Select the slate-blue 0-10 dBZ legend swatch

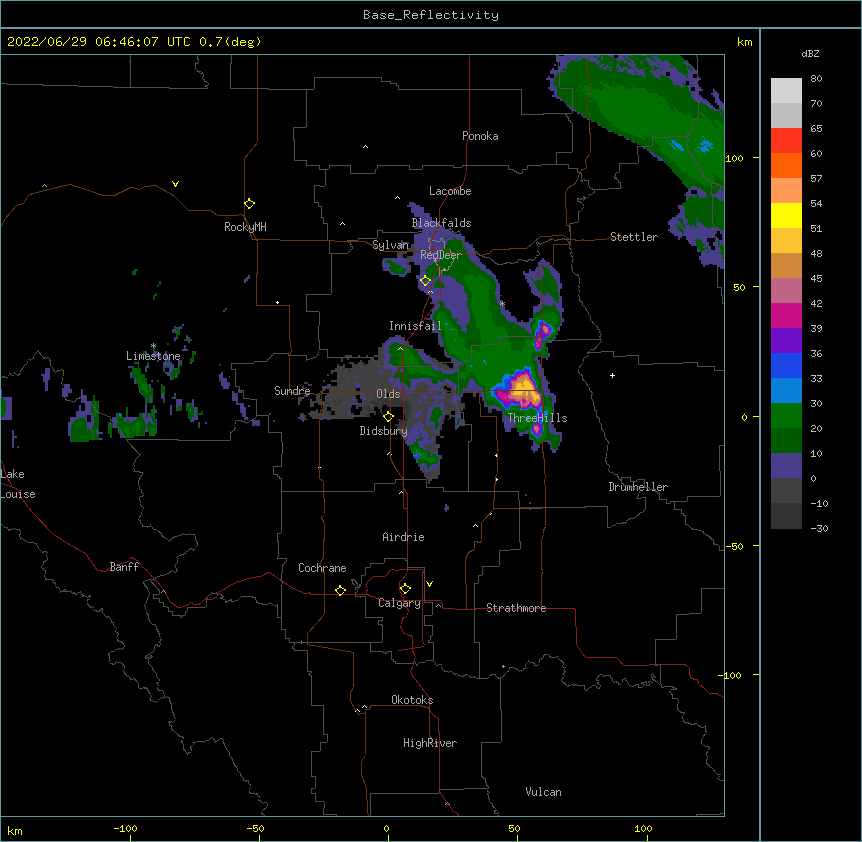786,466
